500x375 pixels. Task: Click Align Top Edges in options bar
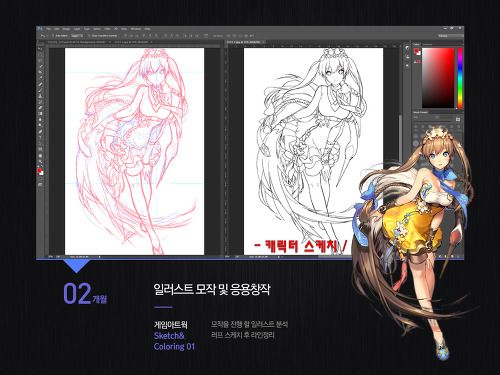point(126,35)
